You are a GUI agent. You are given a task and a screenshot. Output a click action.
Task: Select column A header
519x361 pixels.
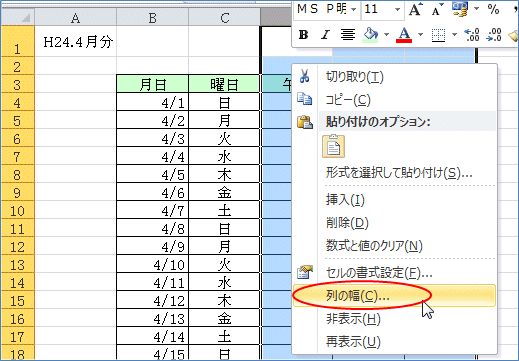pos(76,17)
